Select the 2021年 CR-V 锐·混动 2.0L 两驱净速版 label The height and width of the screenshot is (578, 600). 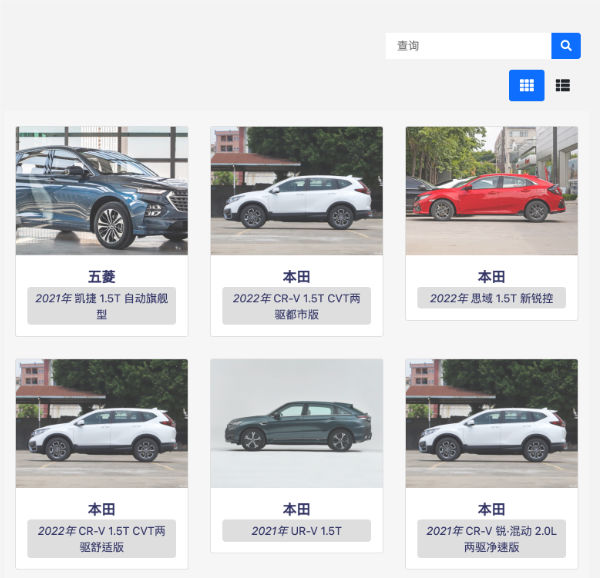492,539
